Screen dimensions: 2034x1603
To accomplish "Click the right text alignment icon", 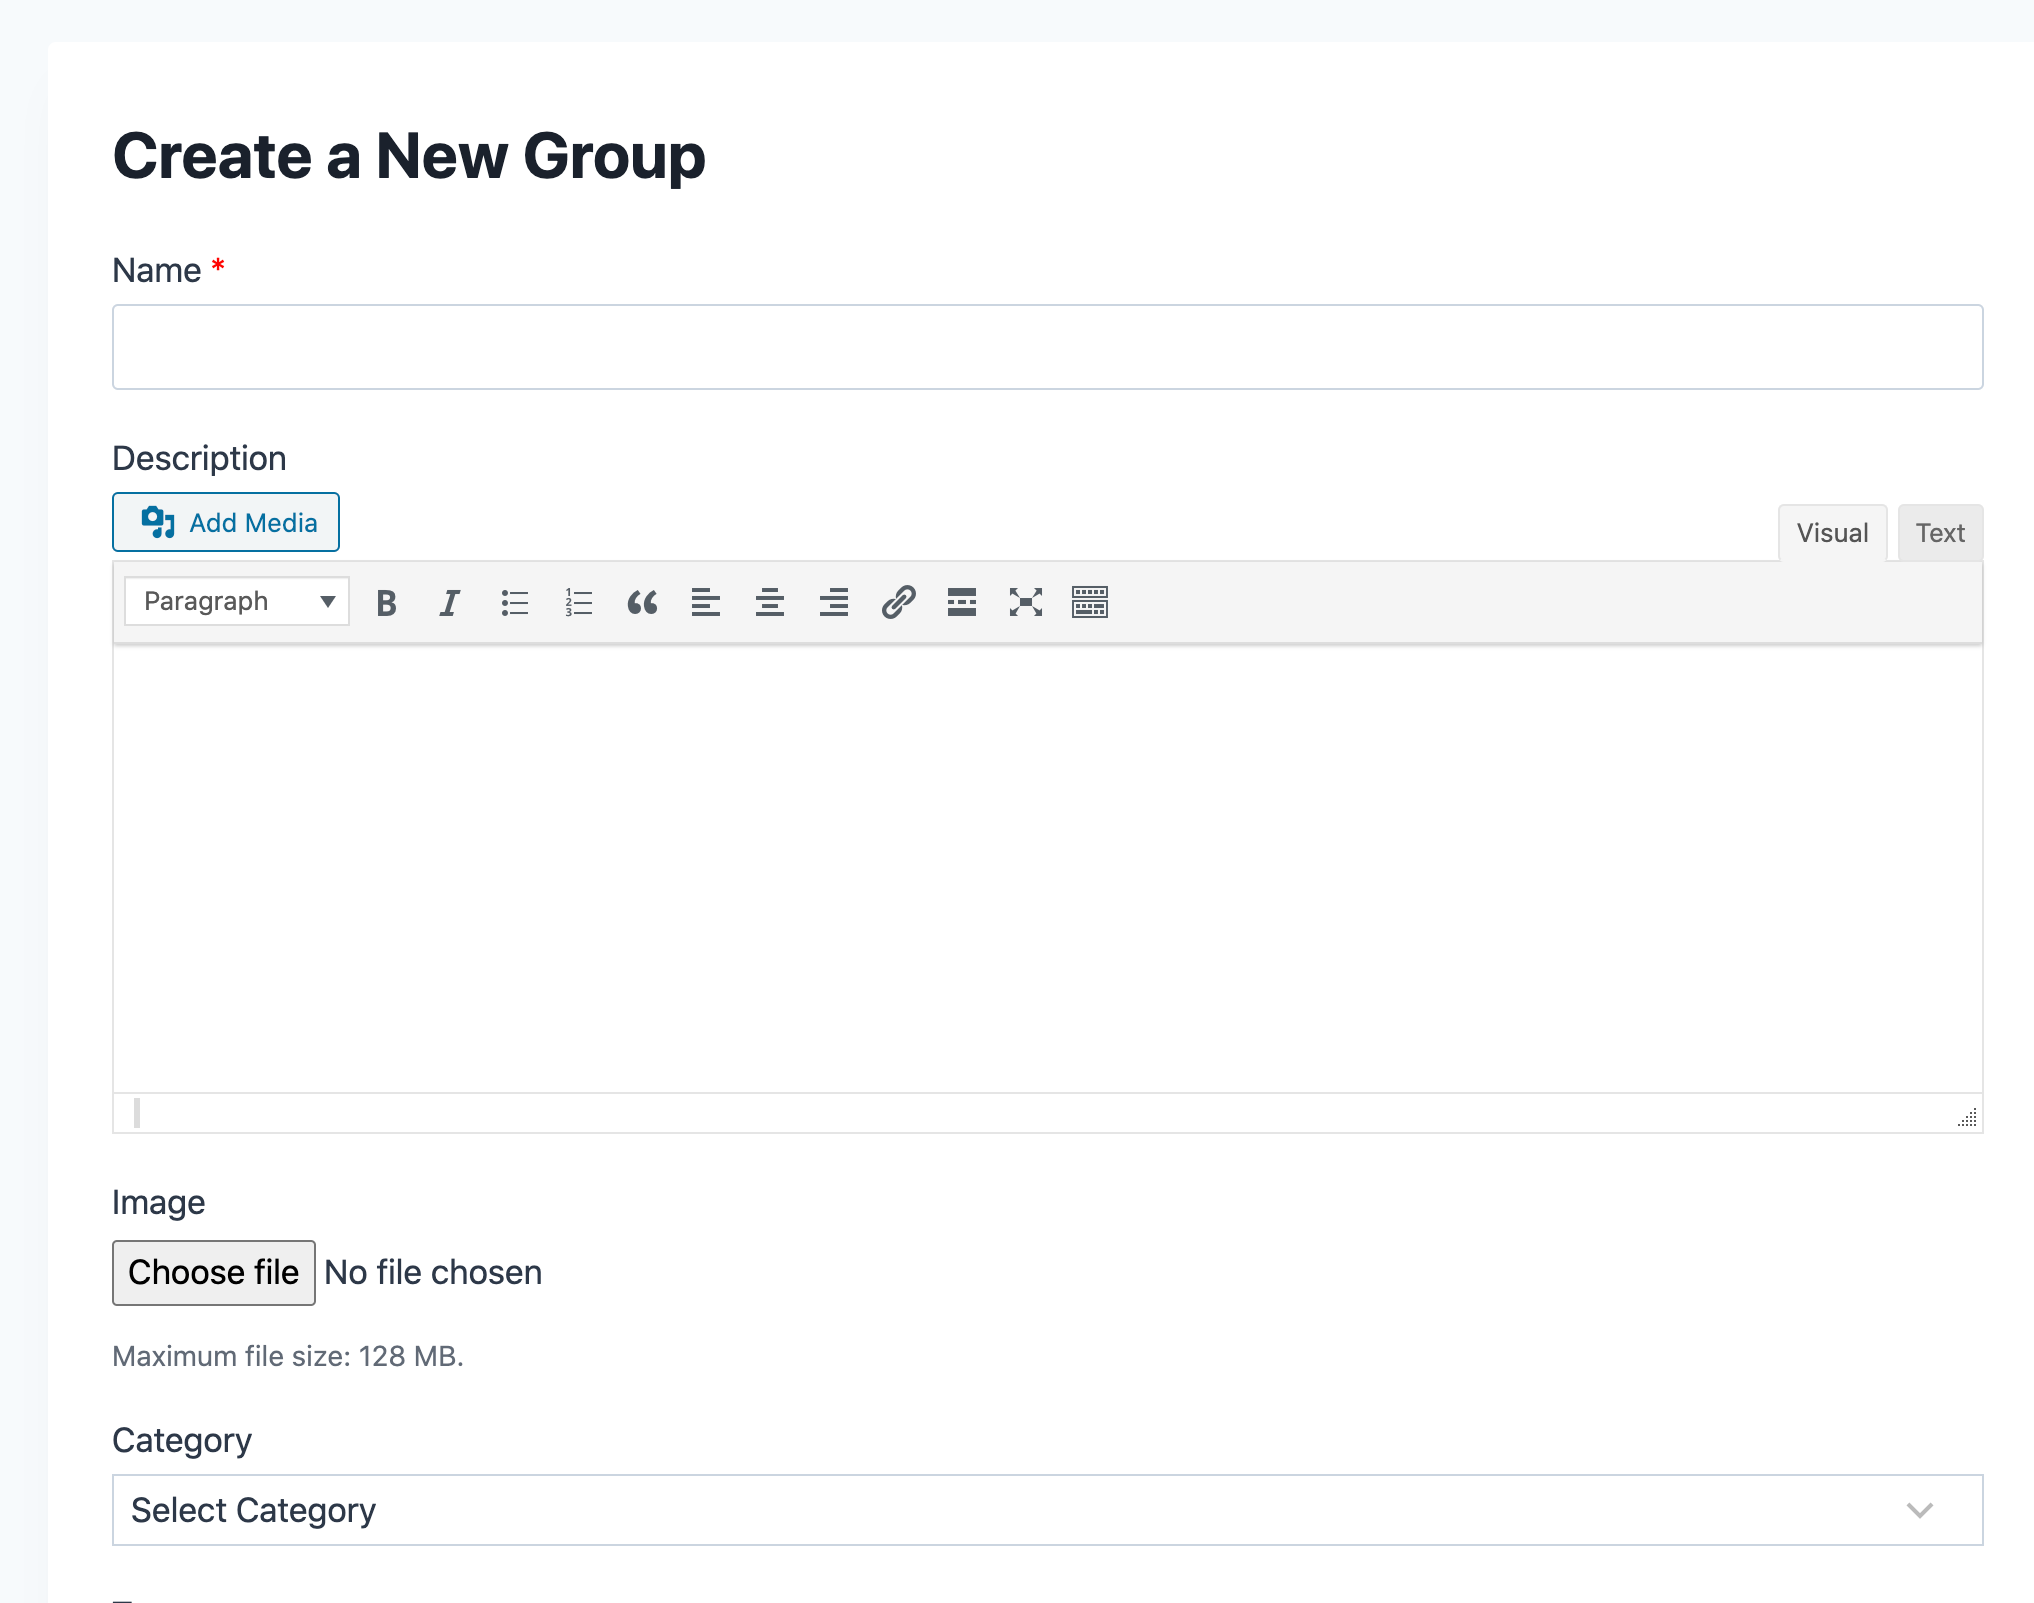I will (x=834, y=599).
